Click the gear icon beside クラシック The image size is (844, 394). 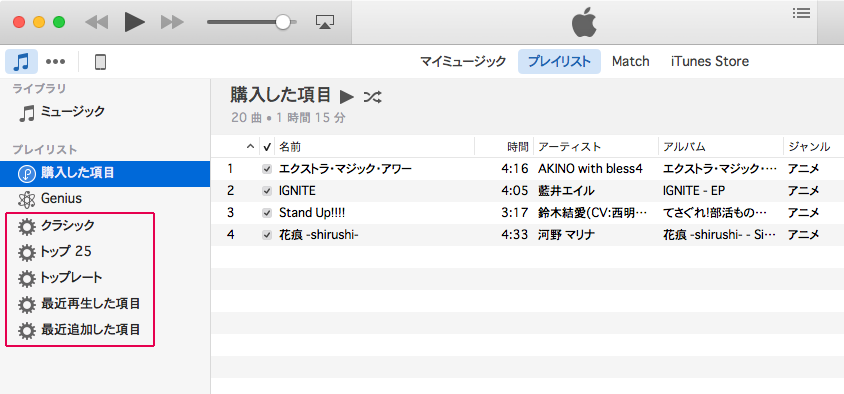26,226
